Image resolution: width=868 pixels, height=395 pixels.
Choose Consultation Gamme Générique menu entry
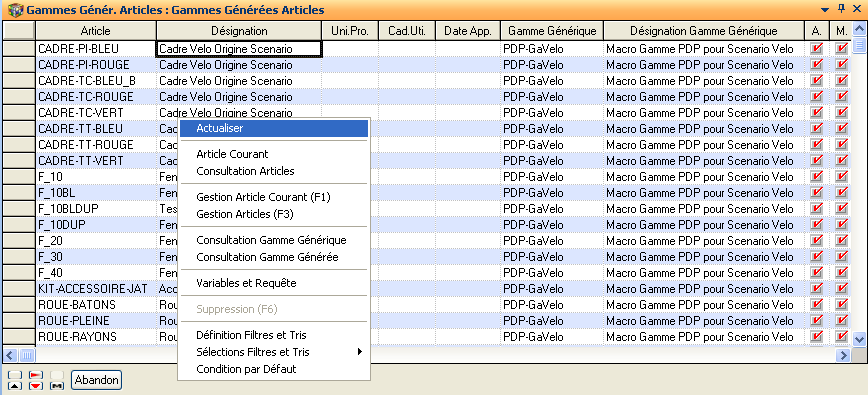click(x=271, y=240)
